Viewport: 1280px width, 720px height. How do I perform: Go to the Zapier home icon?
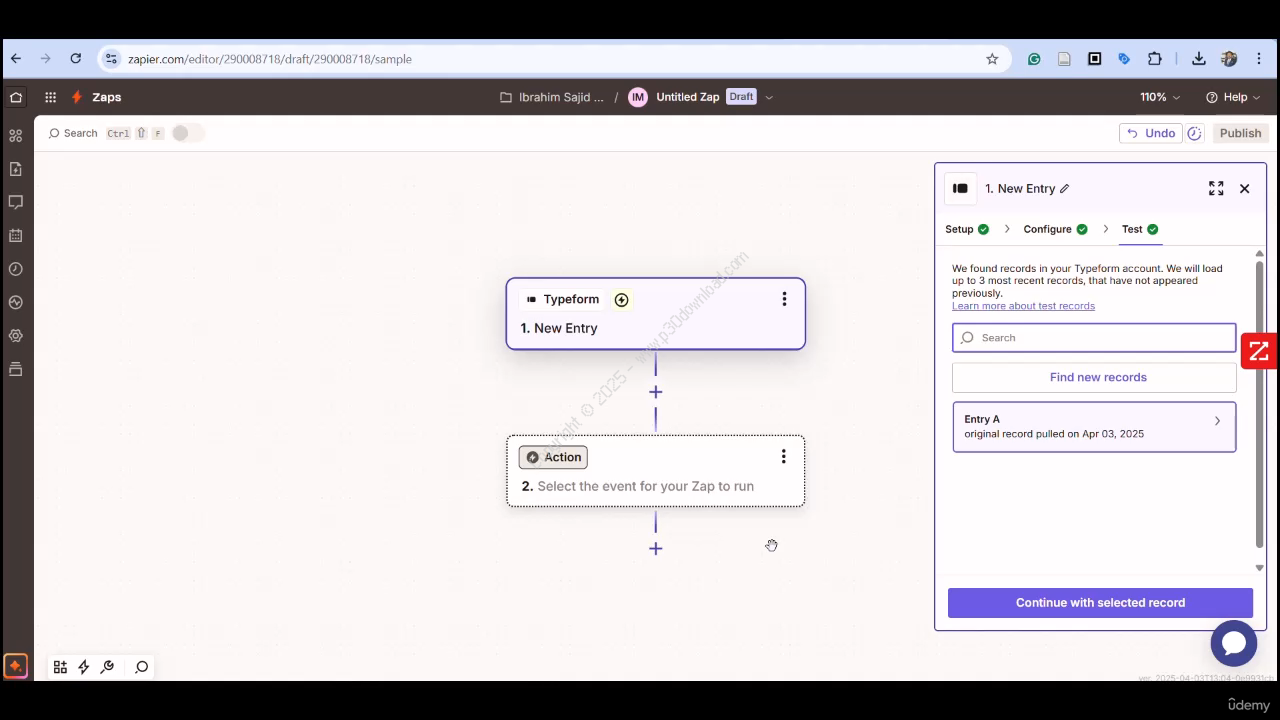tap(16, 97)
